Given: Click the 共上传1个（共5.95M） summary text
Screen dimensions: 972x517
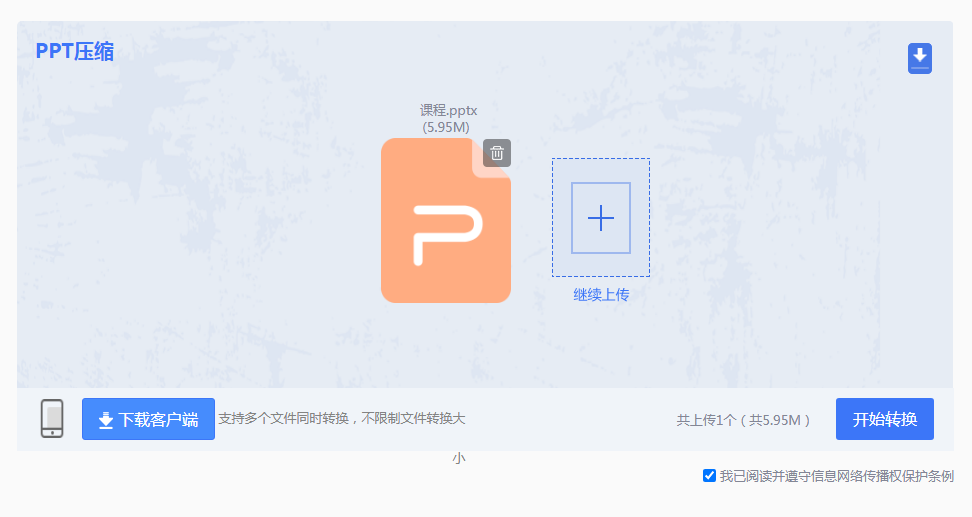Looking at the screenshot, I should click(x=743, y=420).
